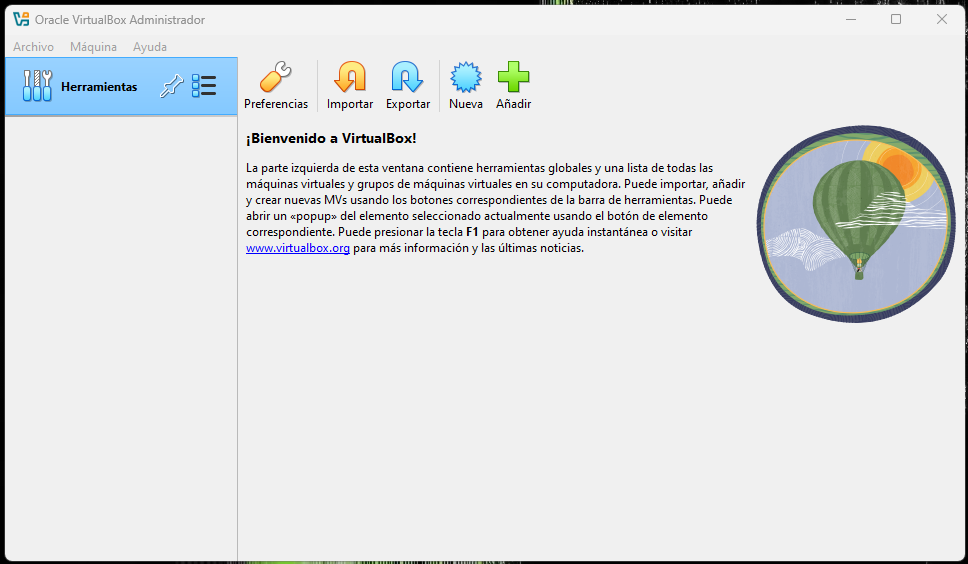
Task: Open the Herramientas list menu icon
Action: click(x=204, y=87)
